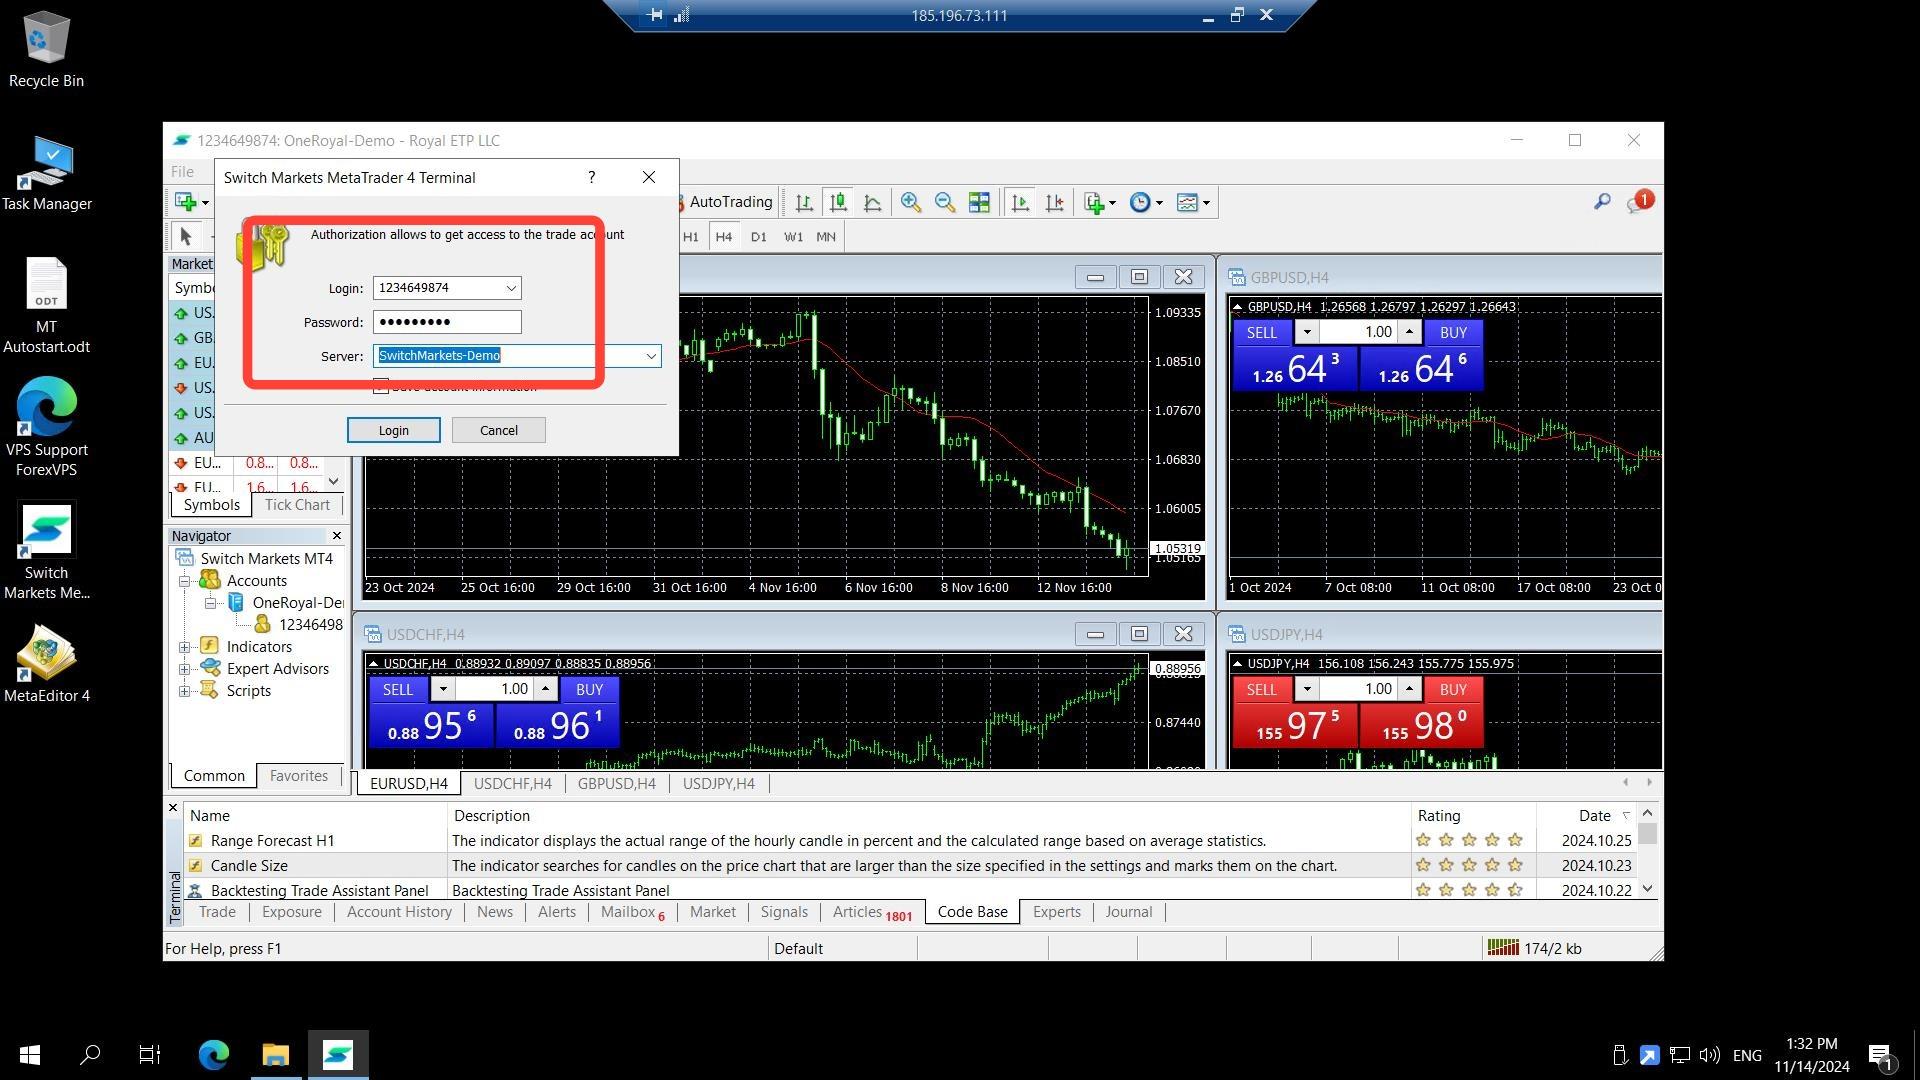This screenshot has width=1920, height=1080.
Task: Zoom out of the chart
Action: click(x=945, y=203)
